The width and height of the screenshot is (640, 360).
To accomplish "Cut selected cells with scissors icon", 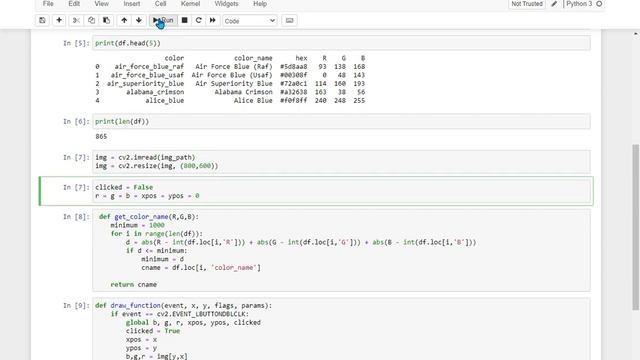I will [76, 20].
